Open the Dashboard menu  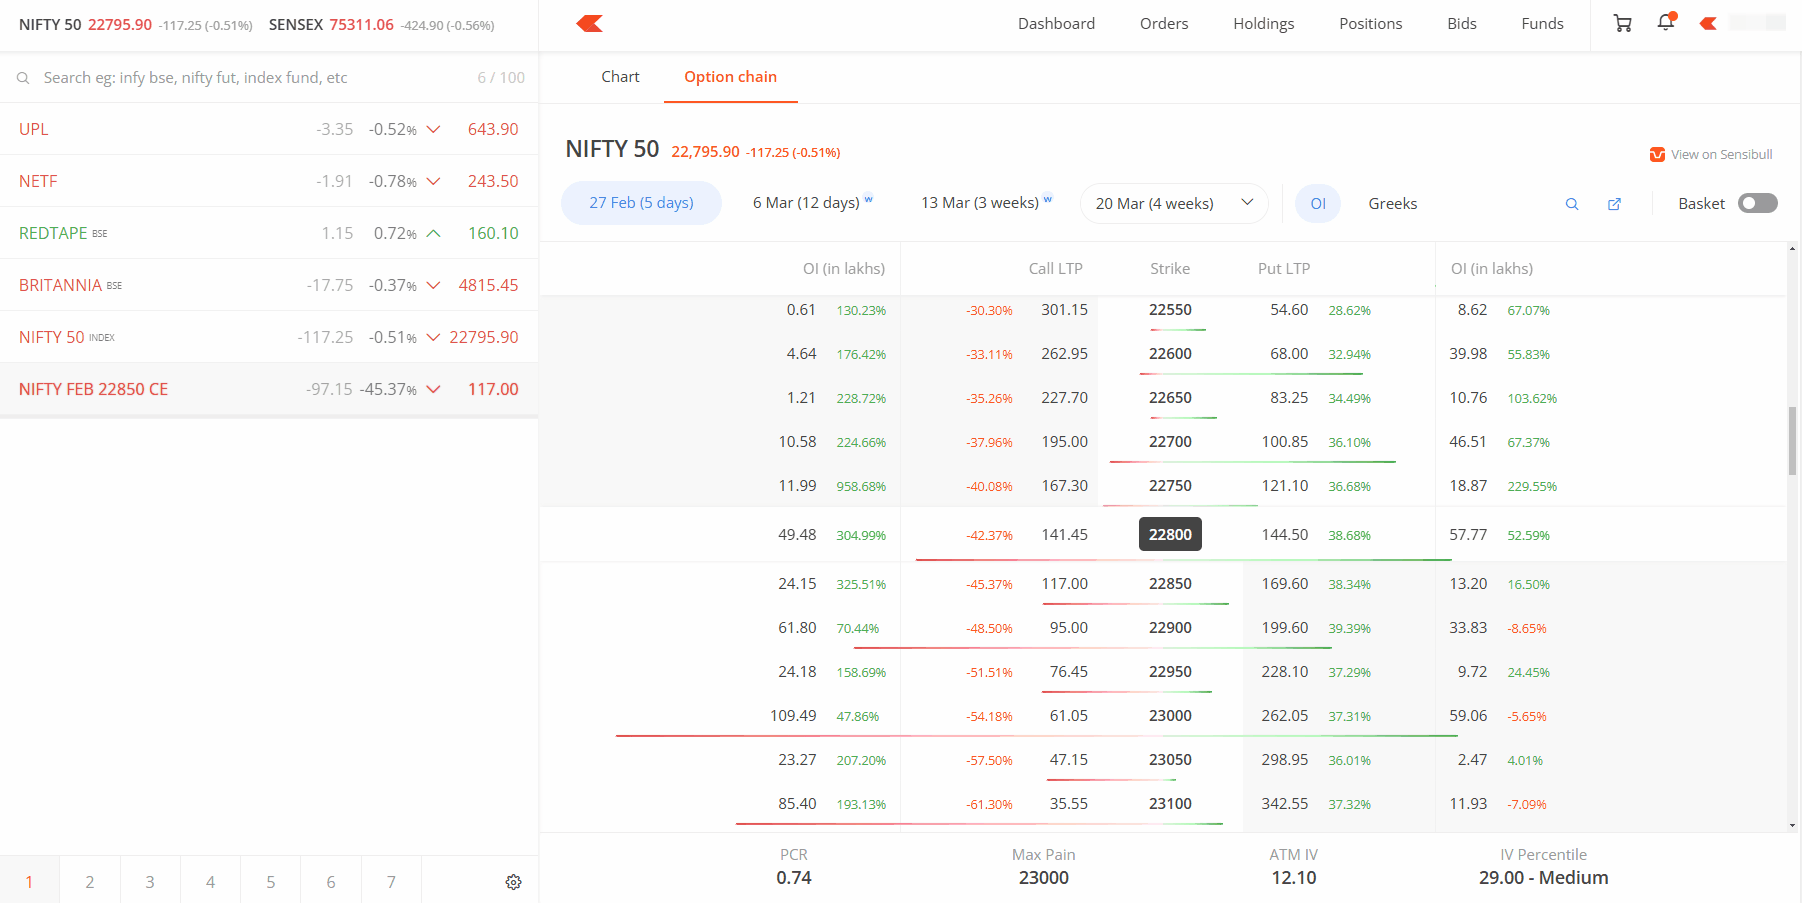[x=1056, y=23]
